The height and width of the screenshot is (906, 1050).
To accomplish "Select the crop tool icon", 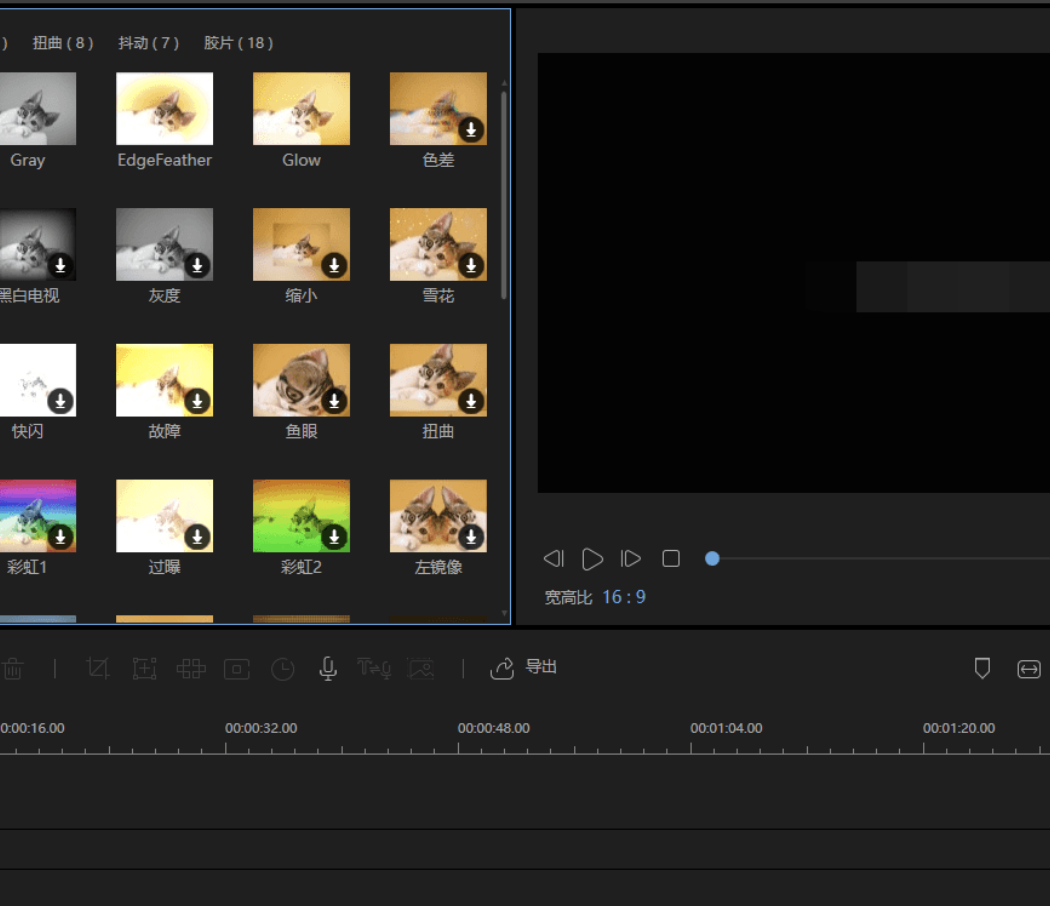I will coord(98,668).
